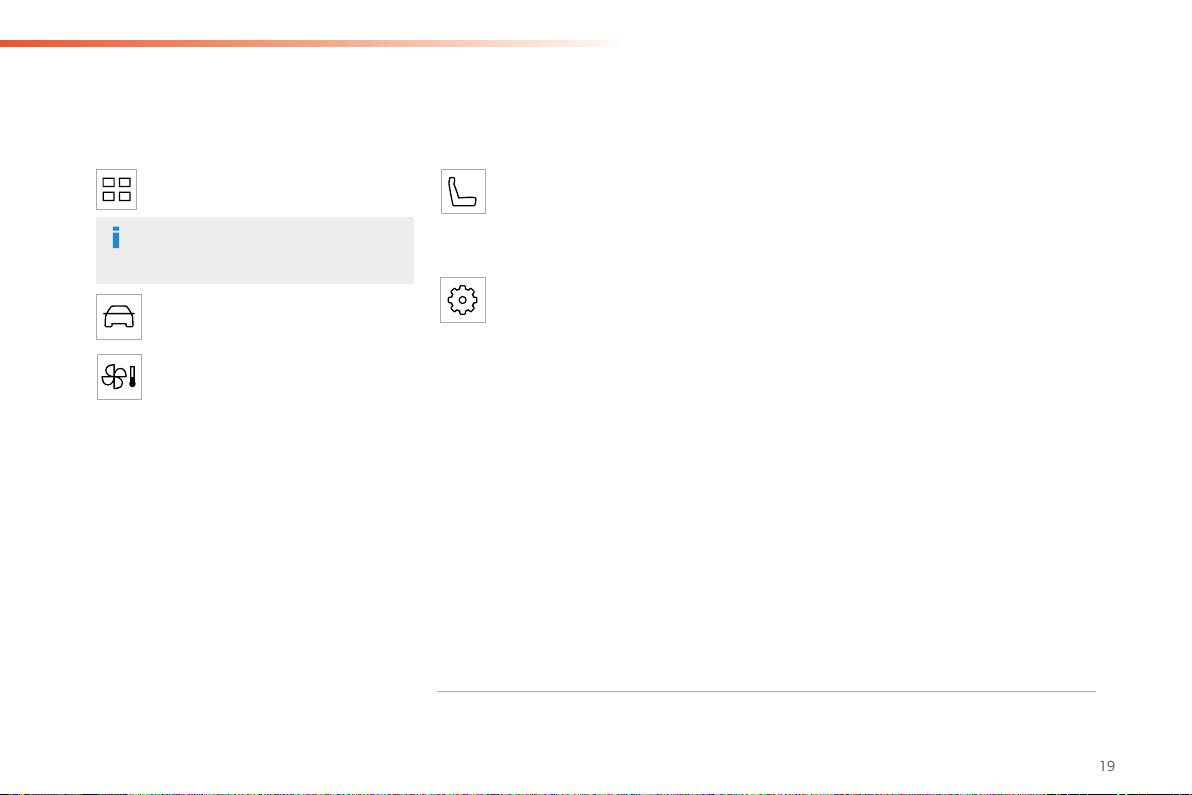Click the orange gradient header bar
This screenshot has height=795, width=1192.
[x=312, y=43]
